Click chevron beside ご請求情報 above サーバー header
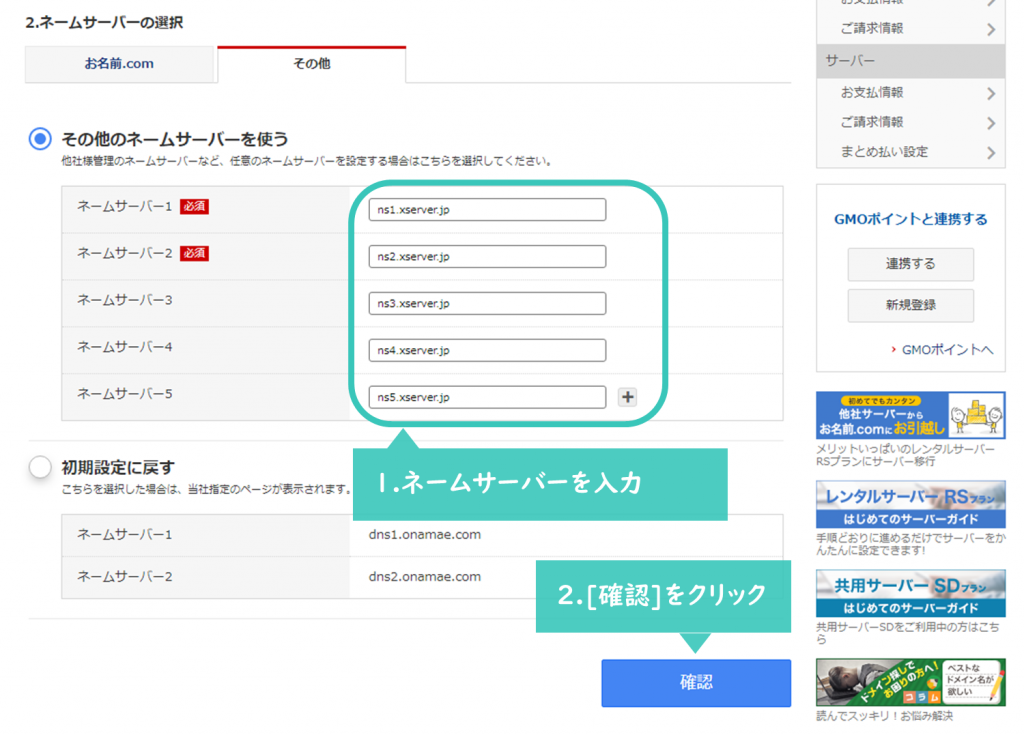Image resolution: width=1024 pixels, height=735 pixels. pyautogui.click(x=991, y=29)
